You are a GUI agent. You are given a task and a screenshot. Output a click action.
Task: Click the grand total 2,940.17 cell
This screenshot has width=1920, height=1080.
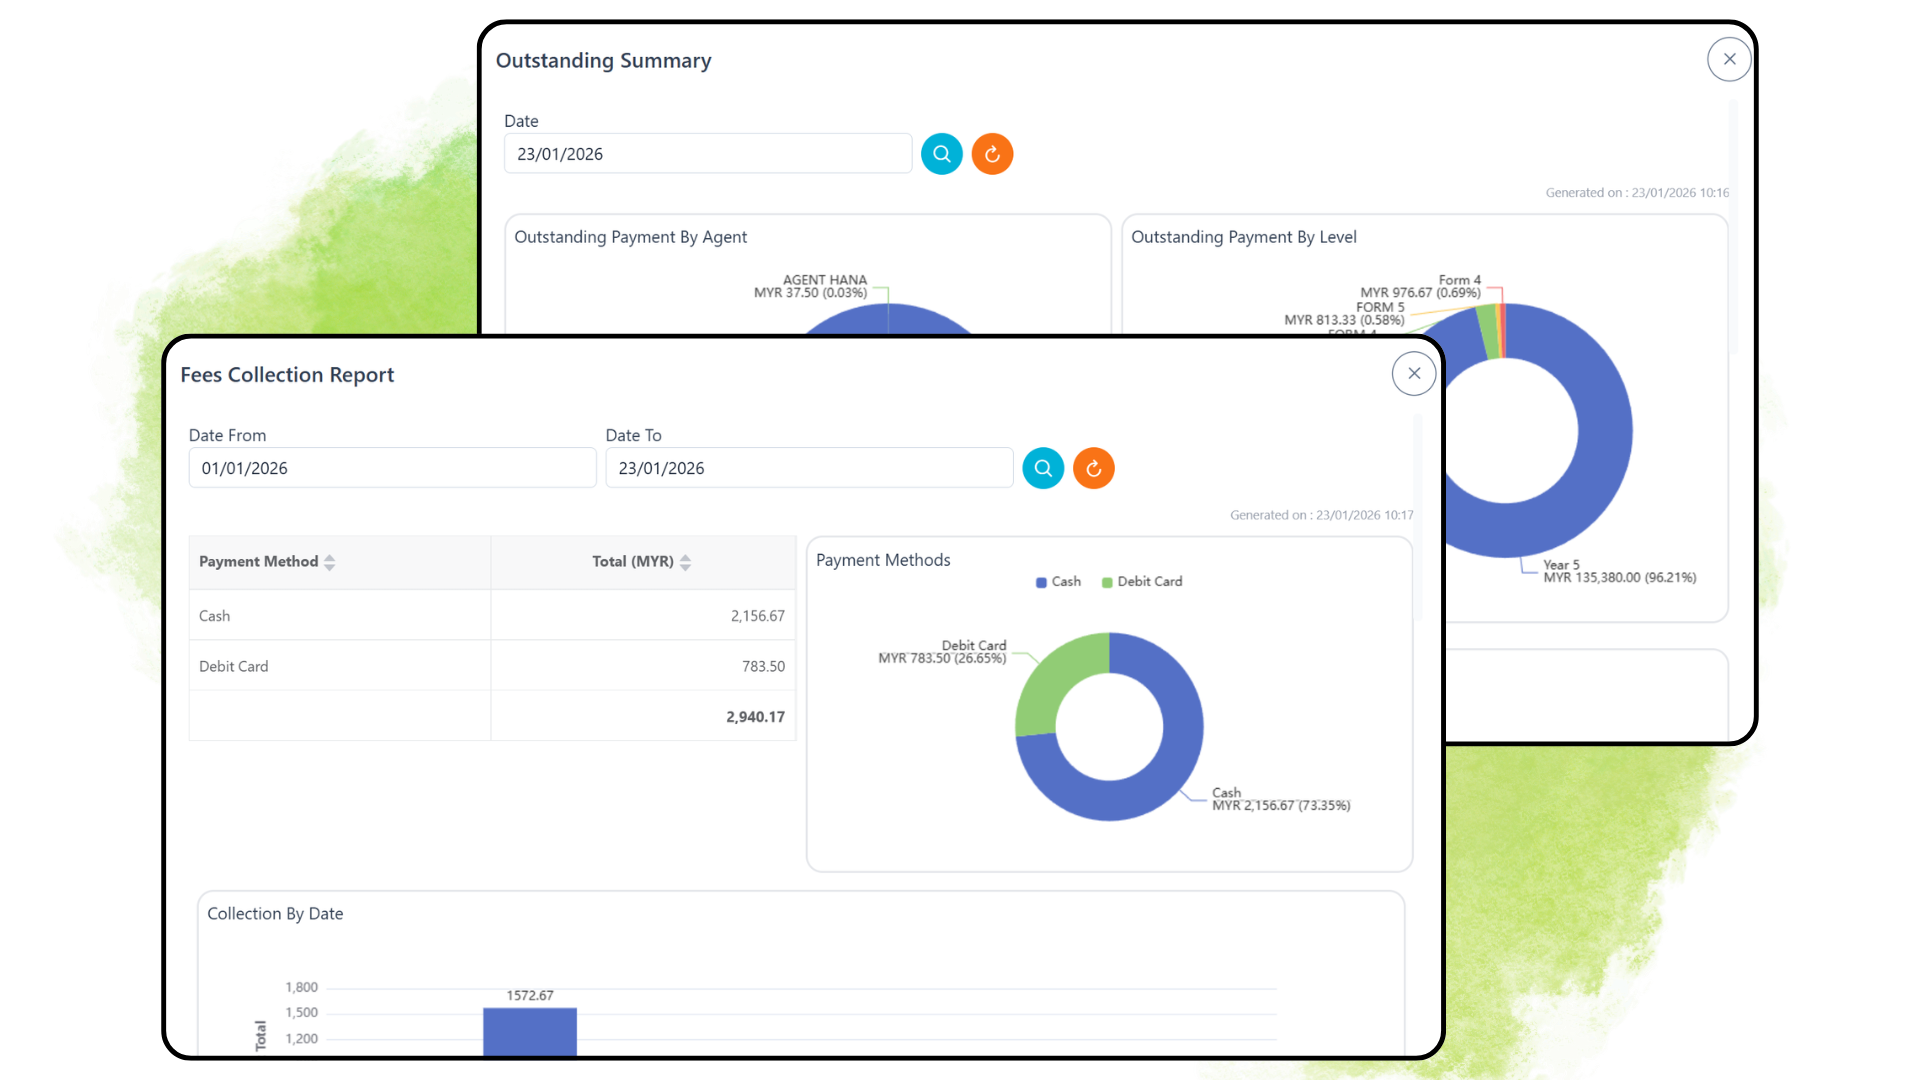[755, 716]
